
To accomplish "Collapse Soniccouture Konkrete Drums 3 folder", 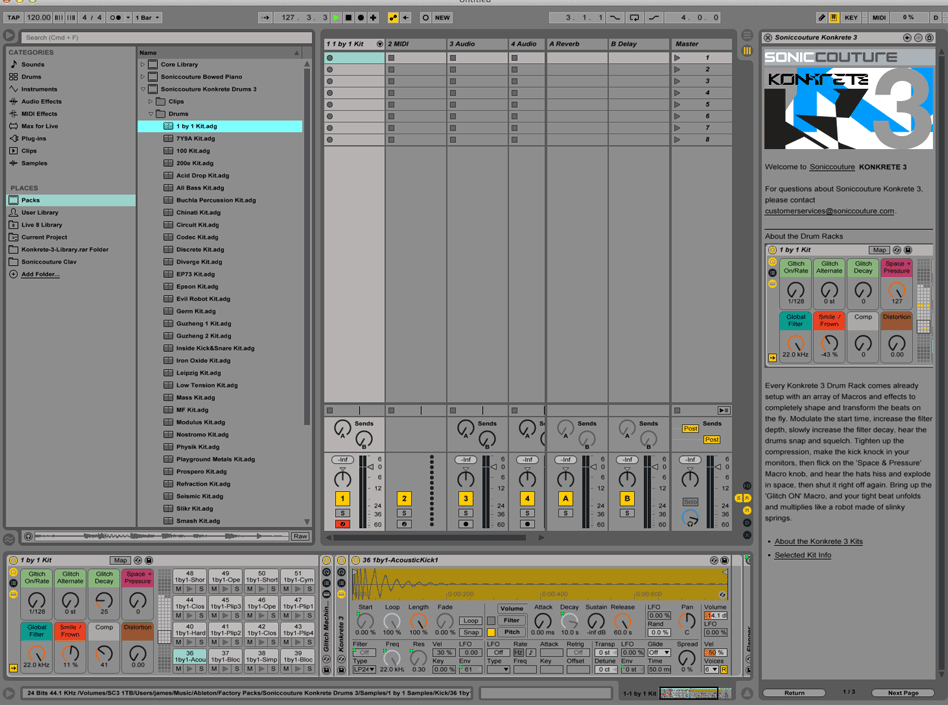I will click(143, 89).
